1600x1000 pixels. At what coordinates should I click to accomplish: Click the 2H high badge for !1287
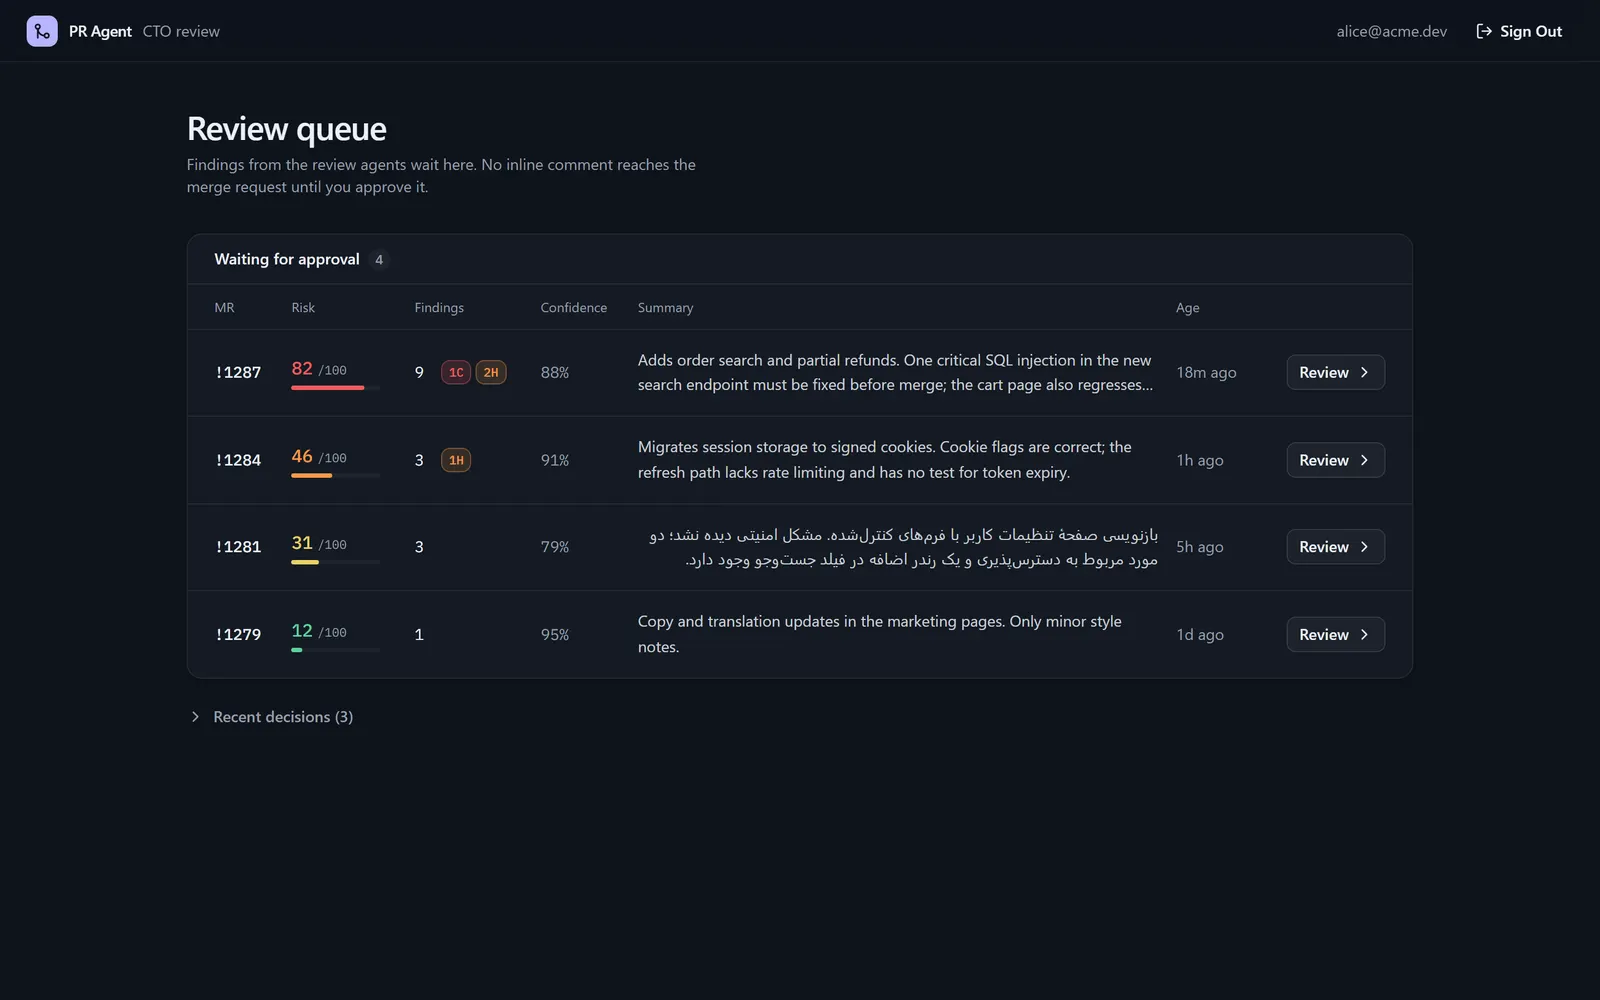(x=491, y=372)
